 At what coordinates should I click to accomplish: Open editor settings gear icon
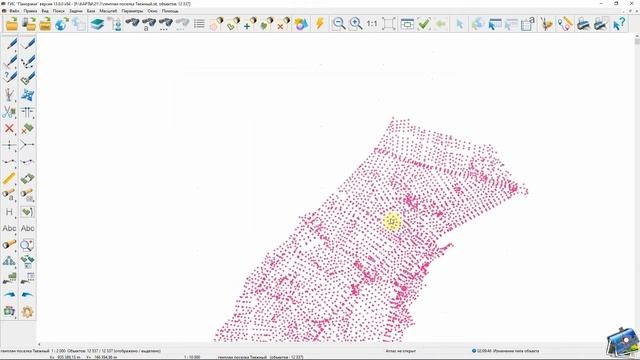click(27, 311)
